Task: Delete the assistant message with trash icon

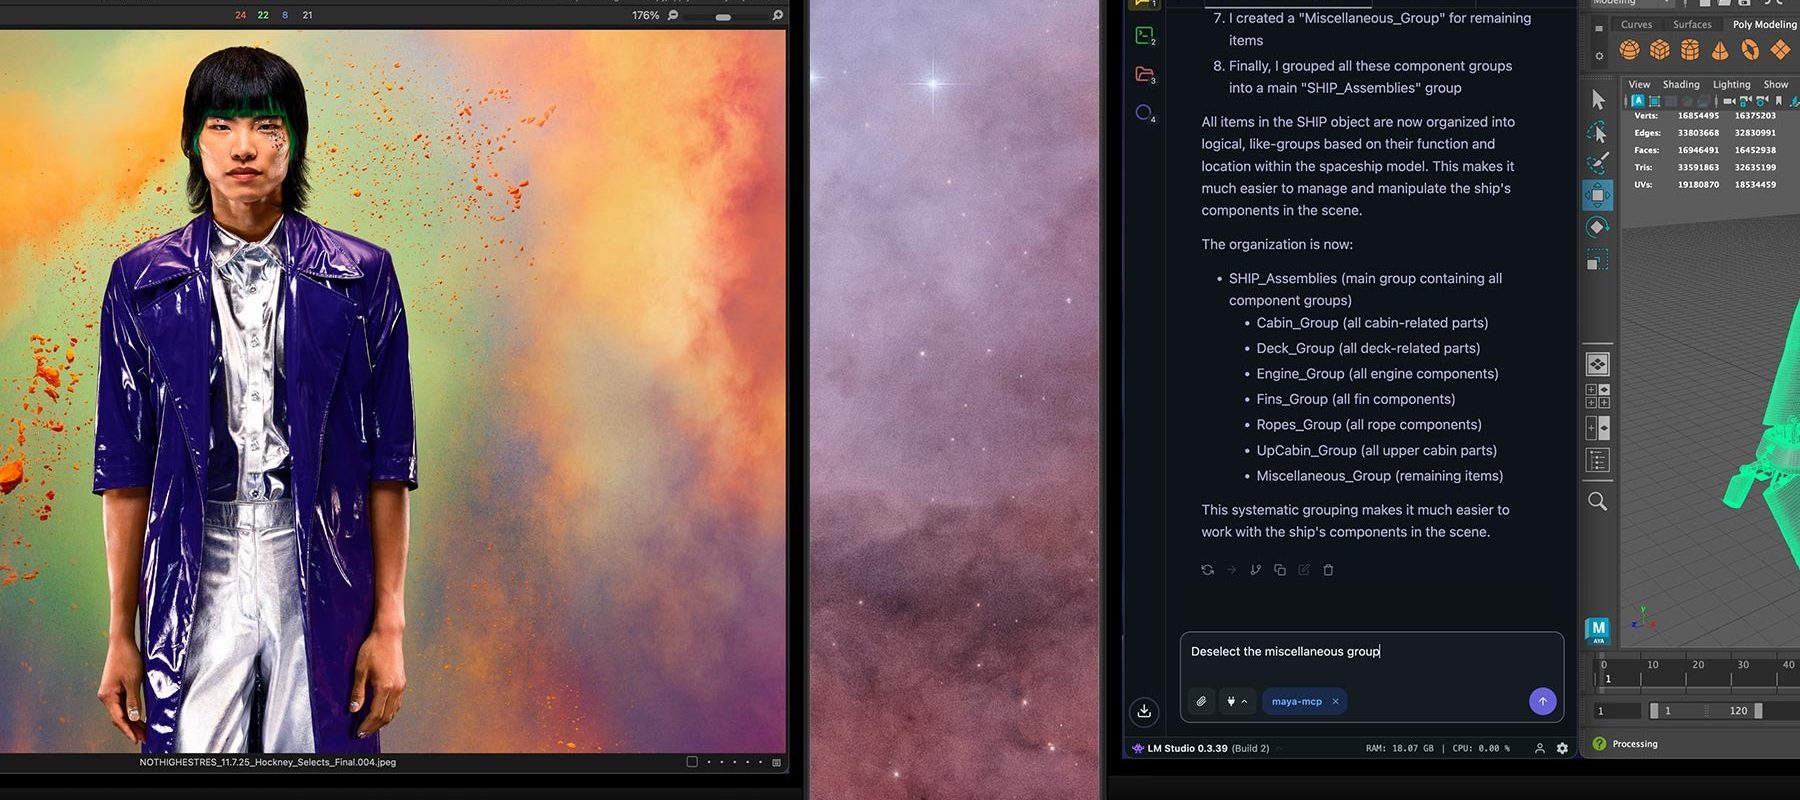Action: tap(1328, 570)
